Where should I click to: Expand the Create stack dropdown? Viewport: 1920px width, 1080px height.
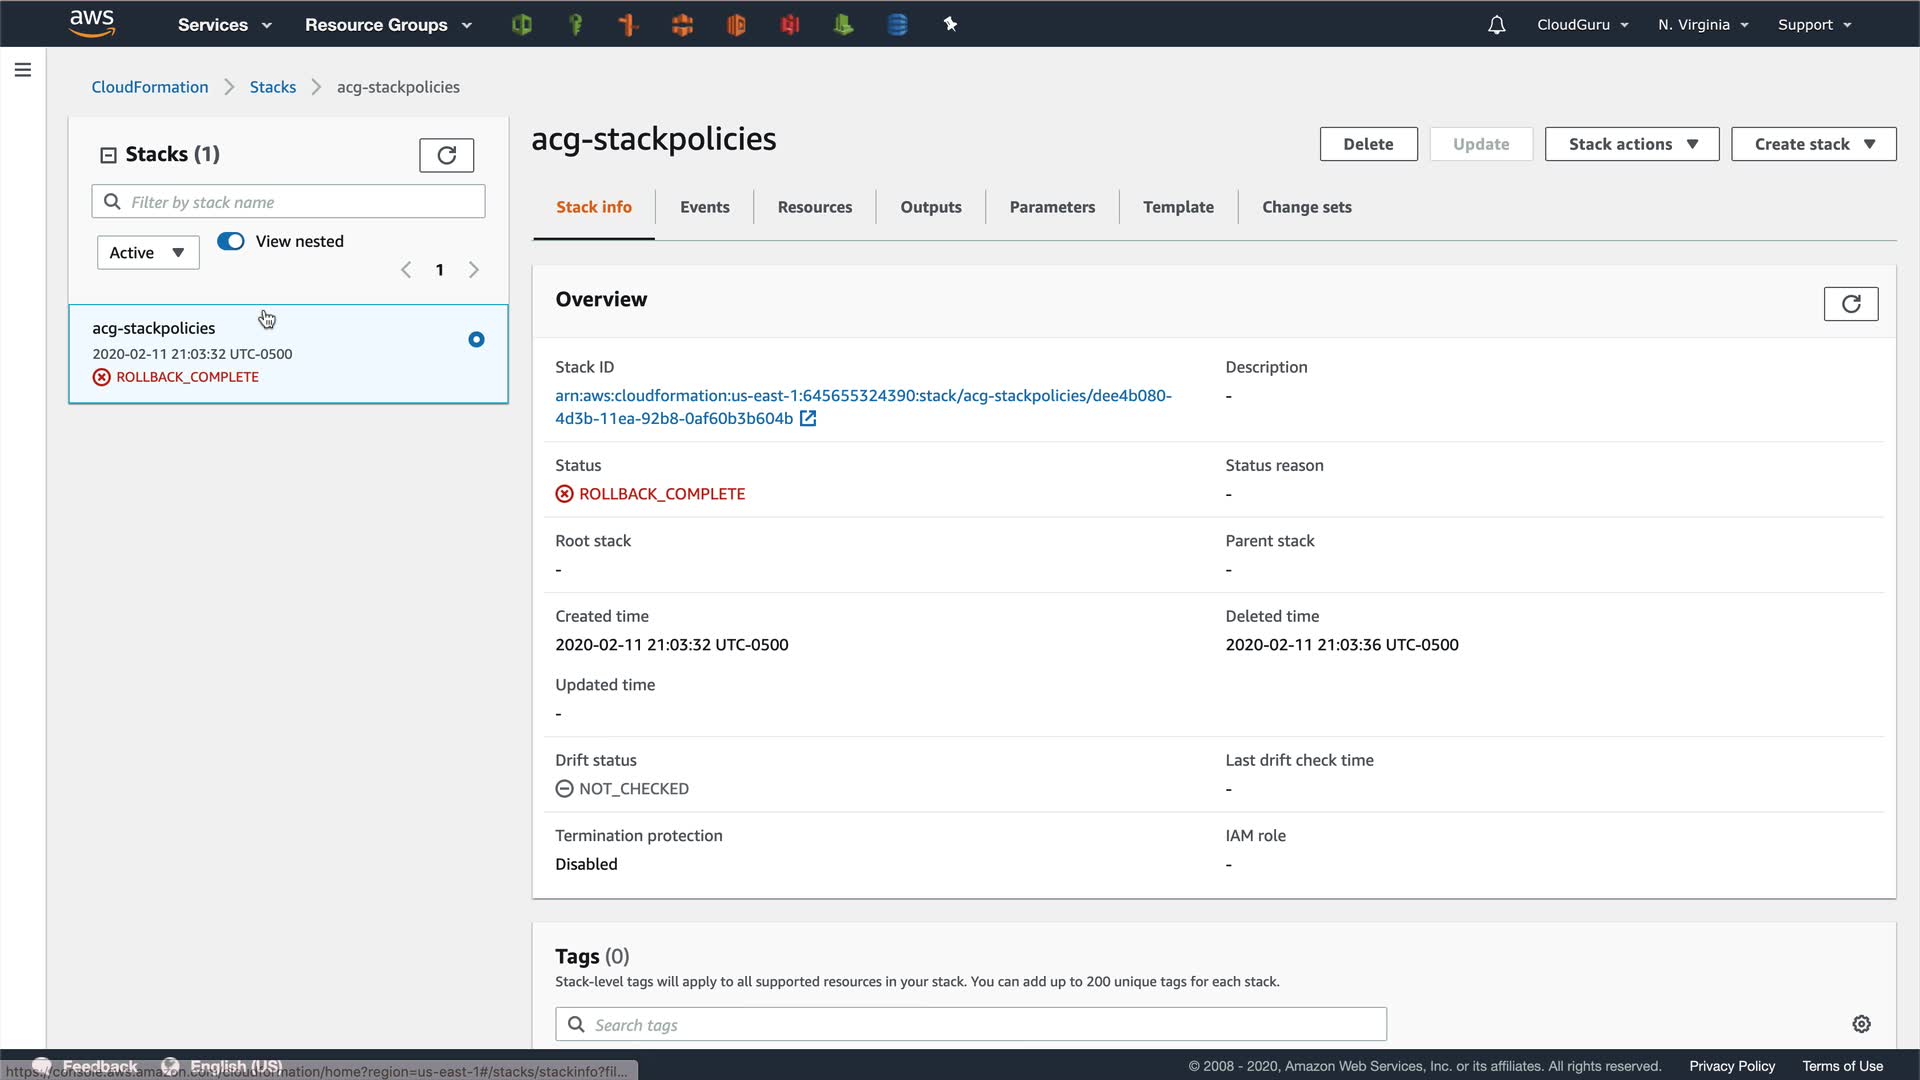pos(1813,144)
